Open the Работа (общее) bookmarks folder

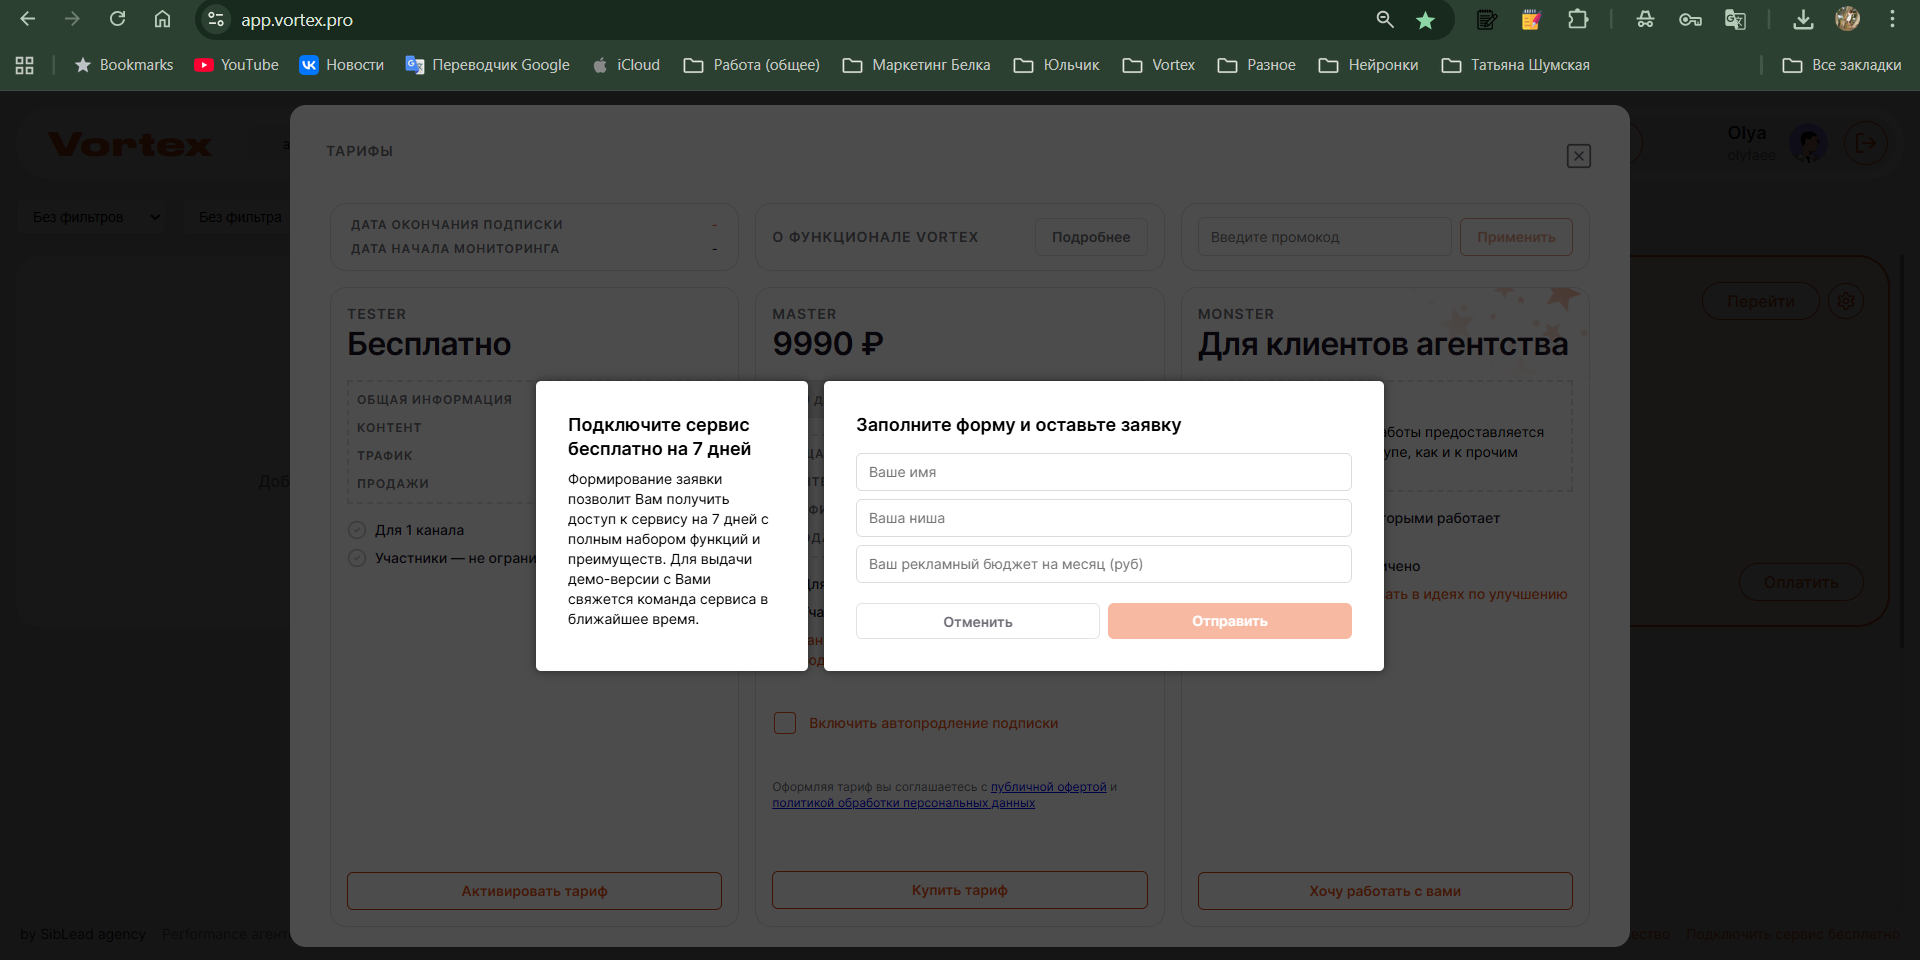(x=751, y=65)
